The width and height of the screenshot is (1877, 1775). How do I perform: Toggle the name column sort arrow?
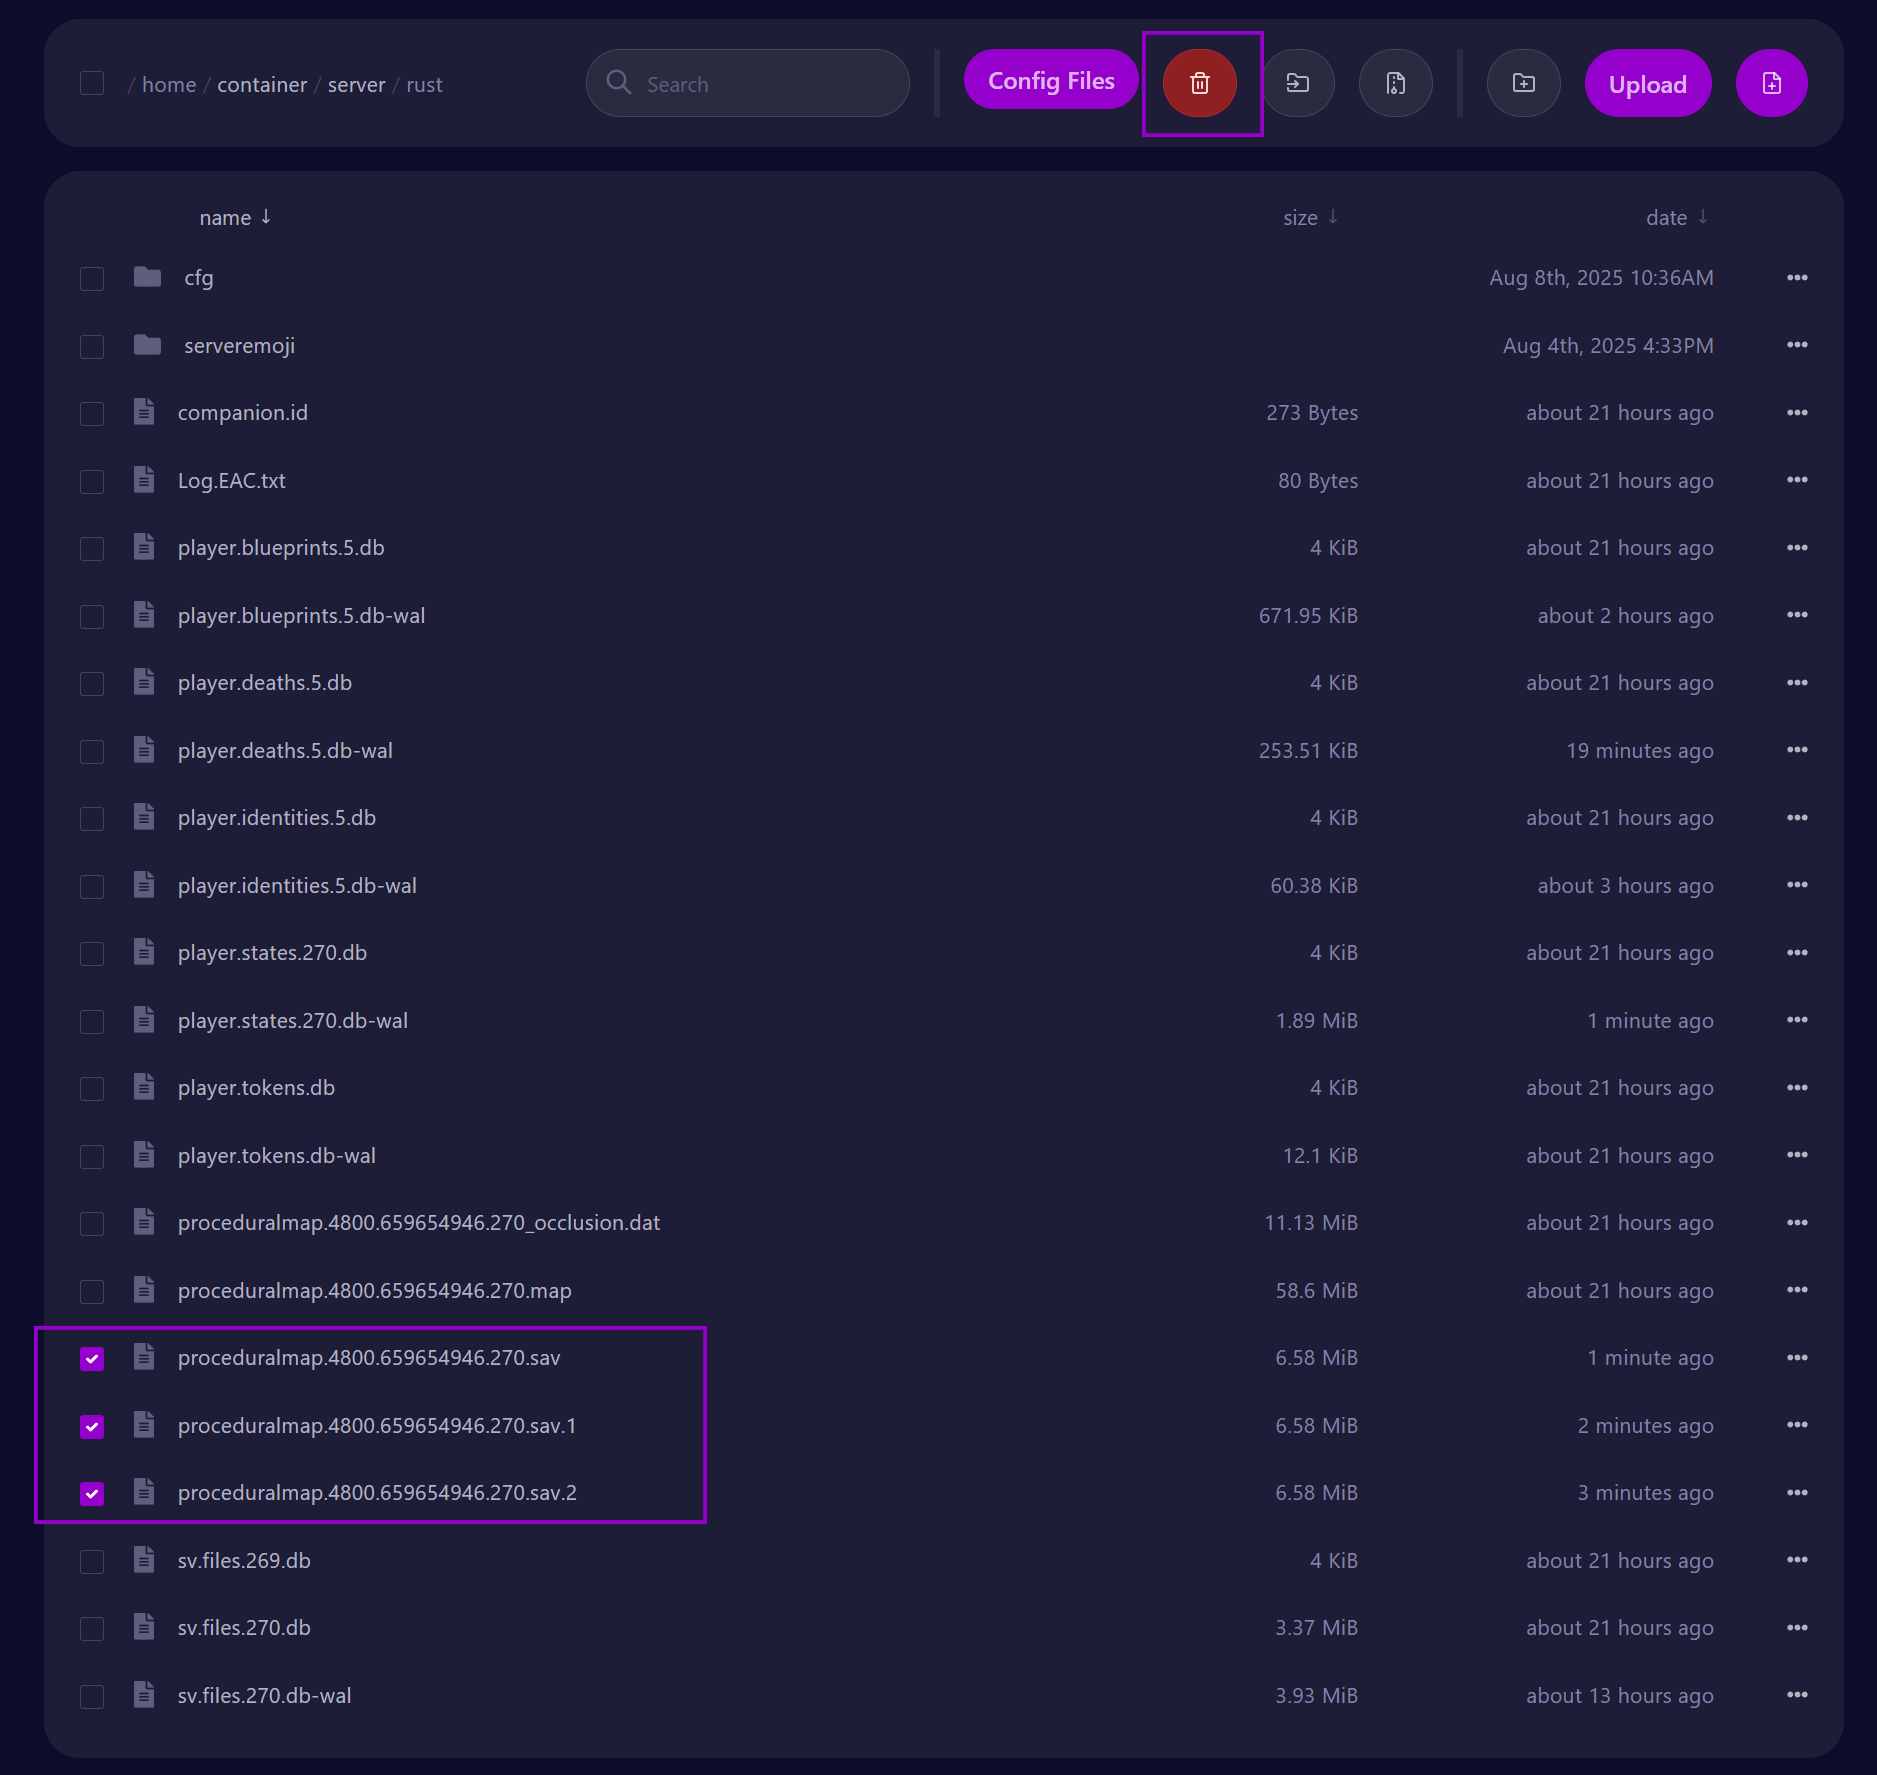pos(265,215)
